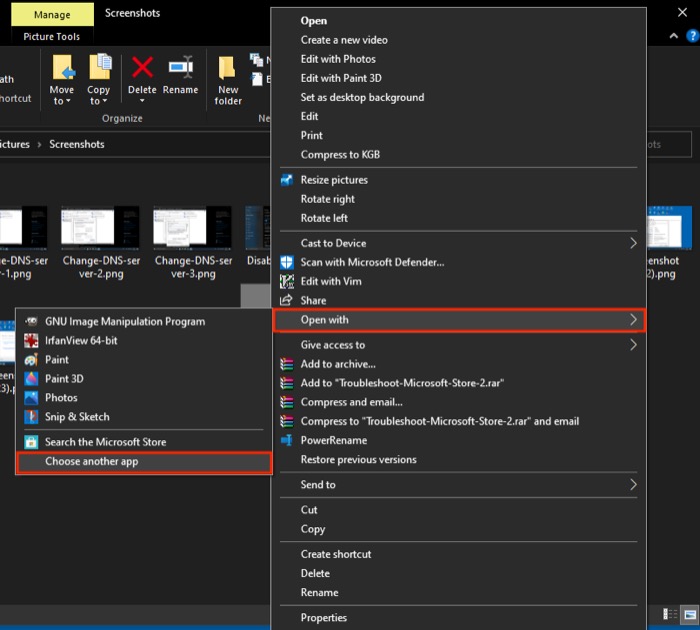Open the Copy to dropdown arrow
Screen dimensions: 700x630
tap(105, 101)
